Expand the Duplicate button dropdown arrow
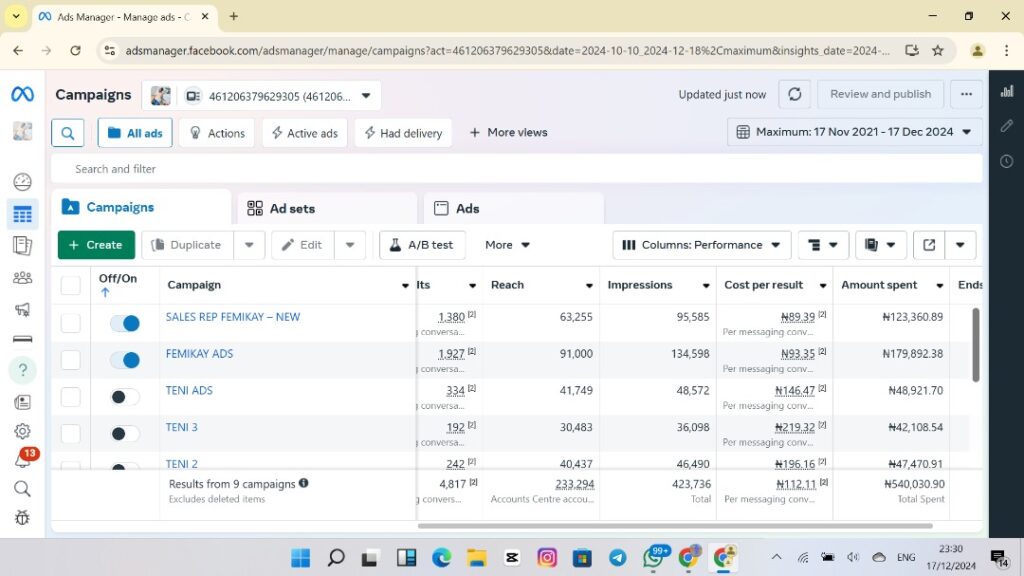 (x=250, y=245)
